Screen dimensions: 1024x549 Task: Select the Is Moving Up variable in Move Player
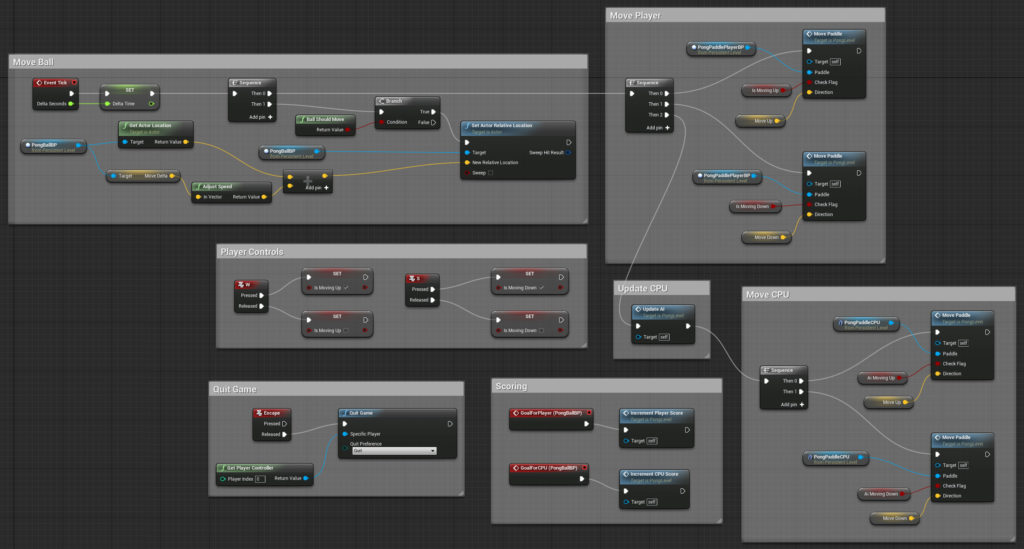[x=767, y=91]
